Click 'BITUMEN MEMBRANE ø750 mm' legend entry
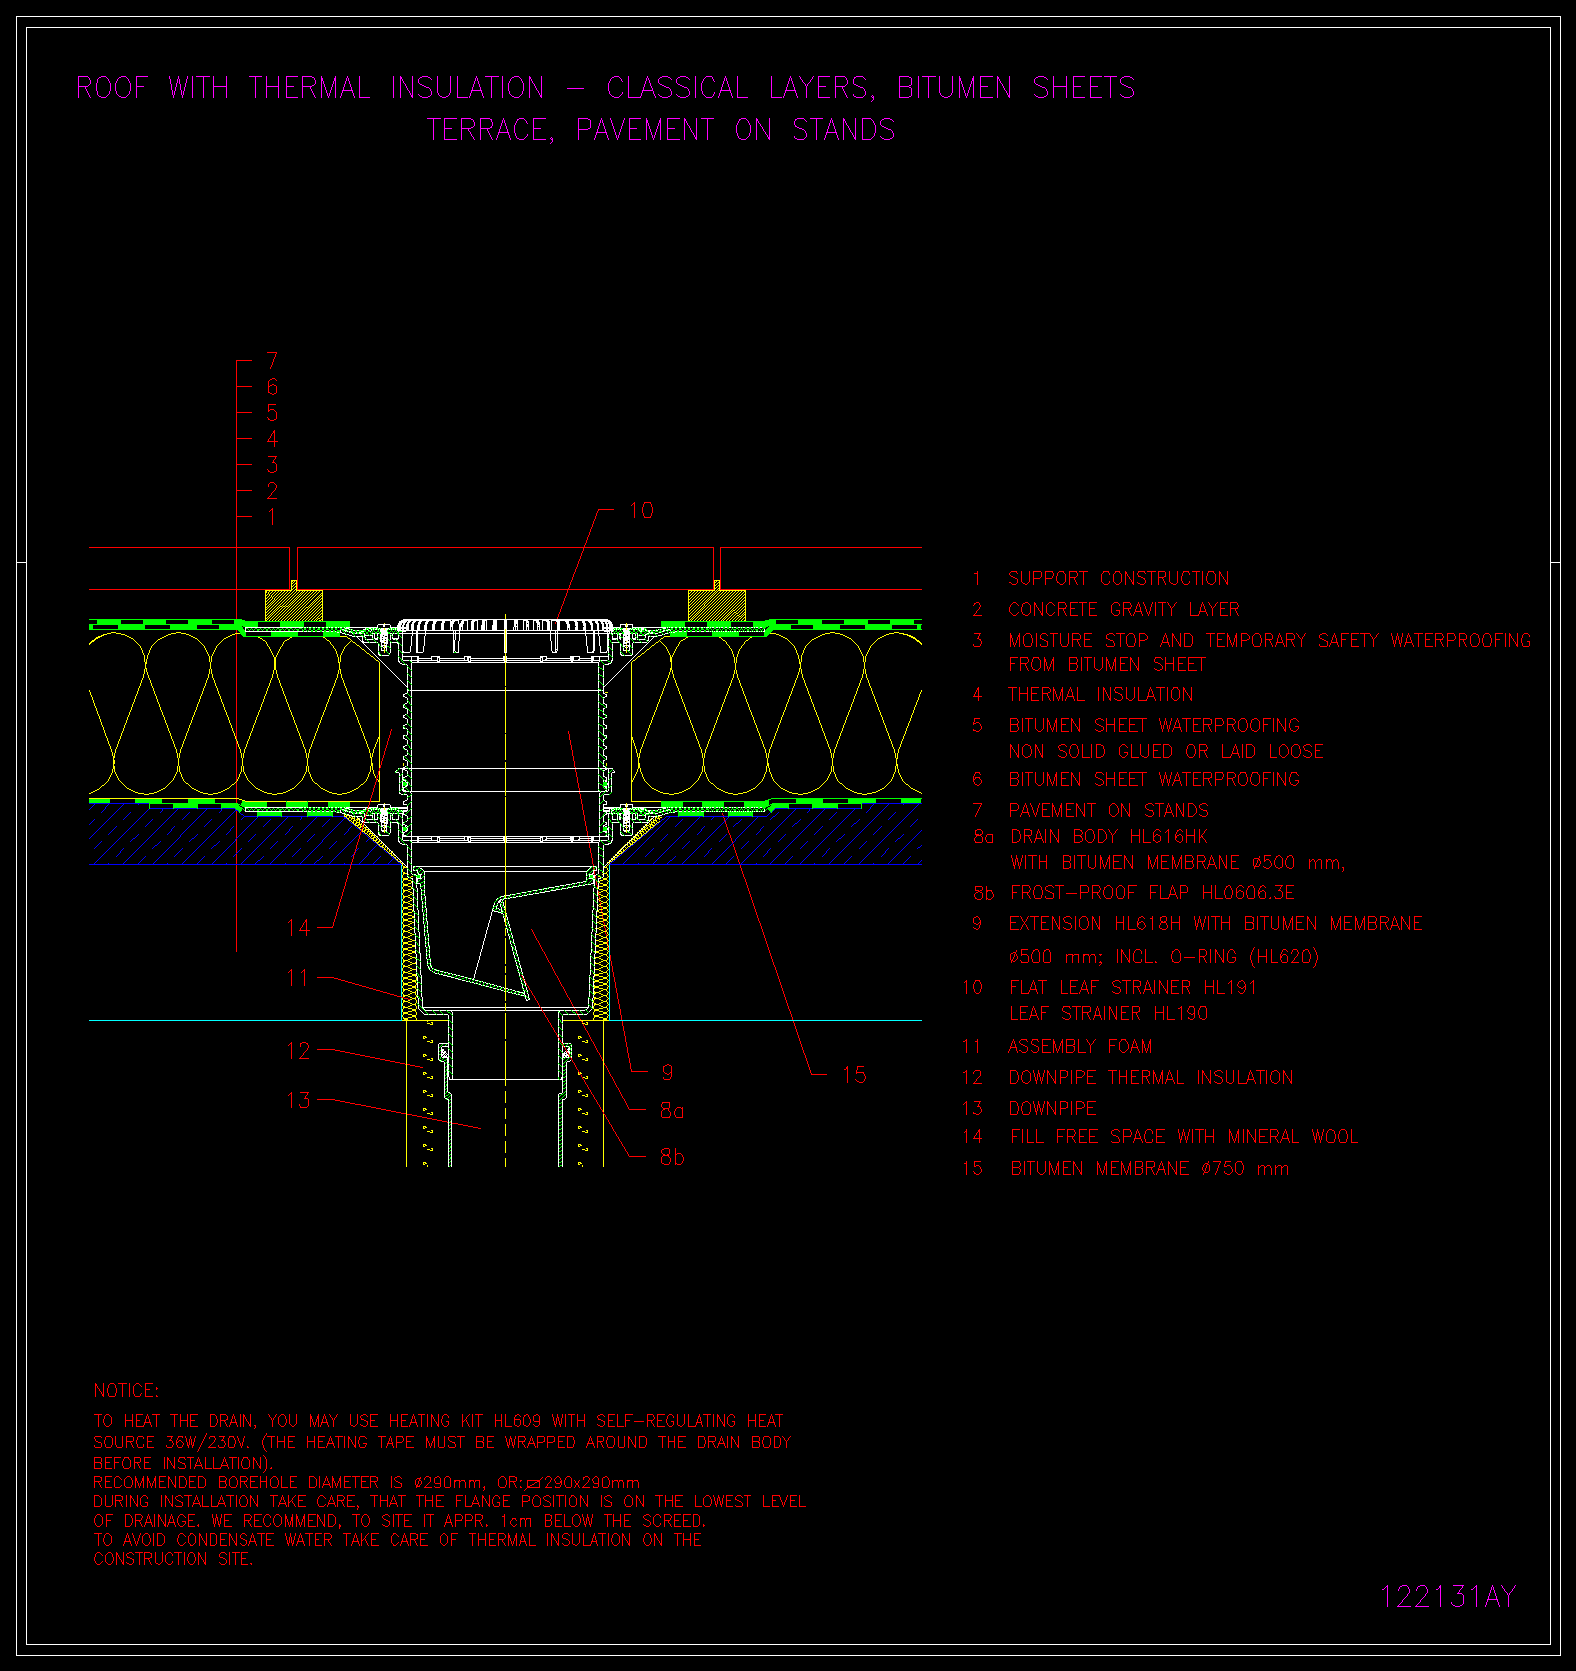Viewport: 1576px width, 1671px height. coord(1148,1169)
